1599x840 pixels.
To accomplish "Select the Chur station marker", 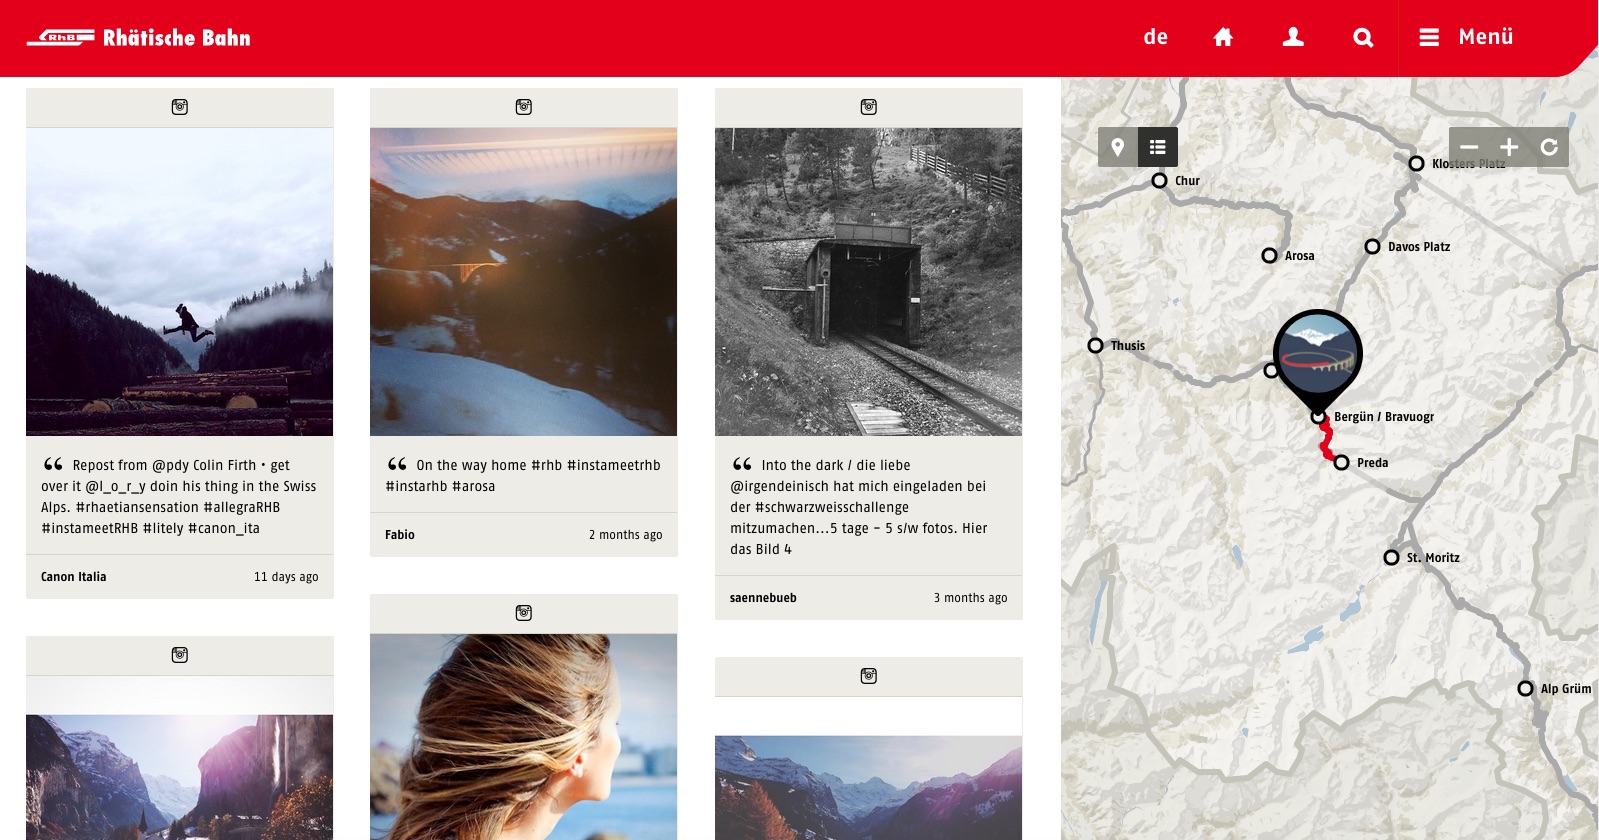I will (x=1159, y=181).
